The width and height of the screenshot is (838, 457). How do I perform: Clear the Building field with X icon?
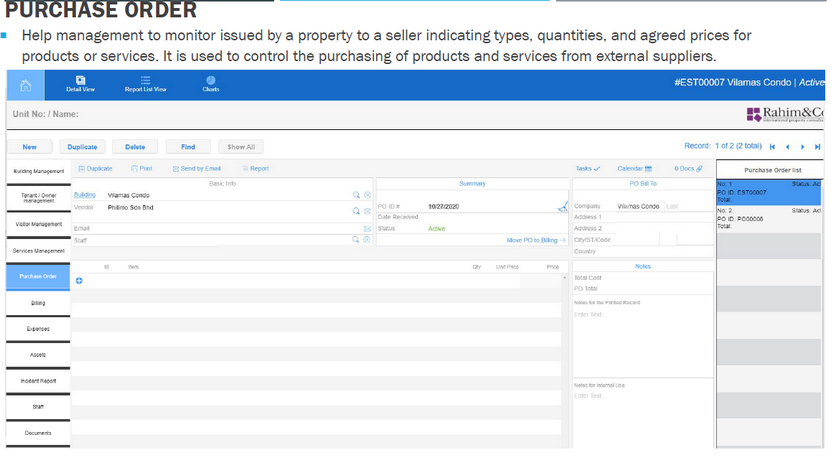[367, 195]
